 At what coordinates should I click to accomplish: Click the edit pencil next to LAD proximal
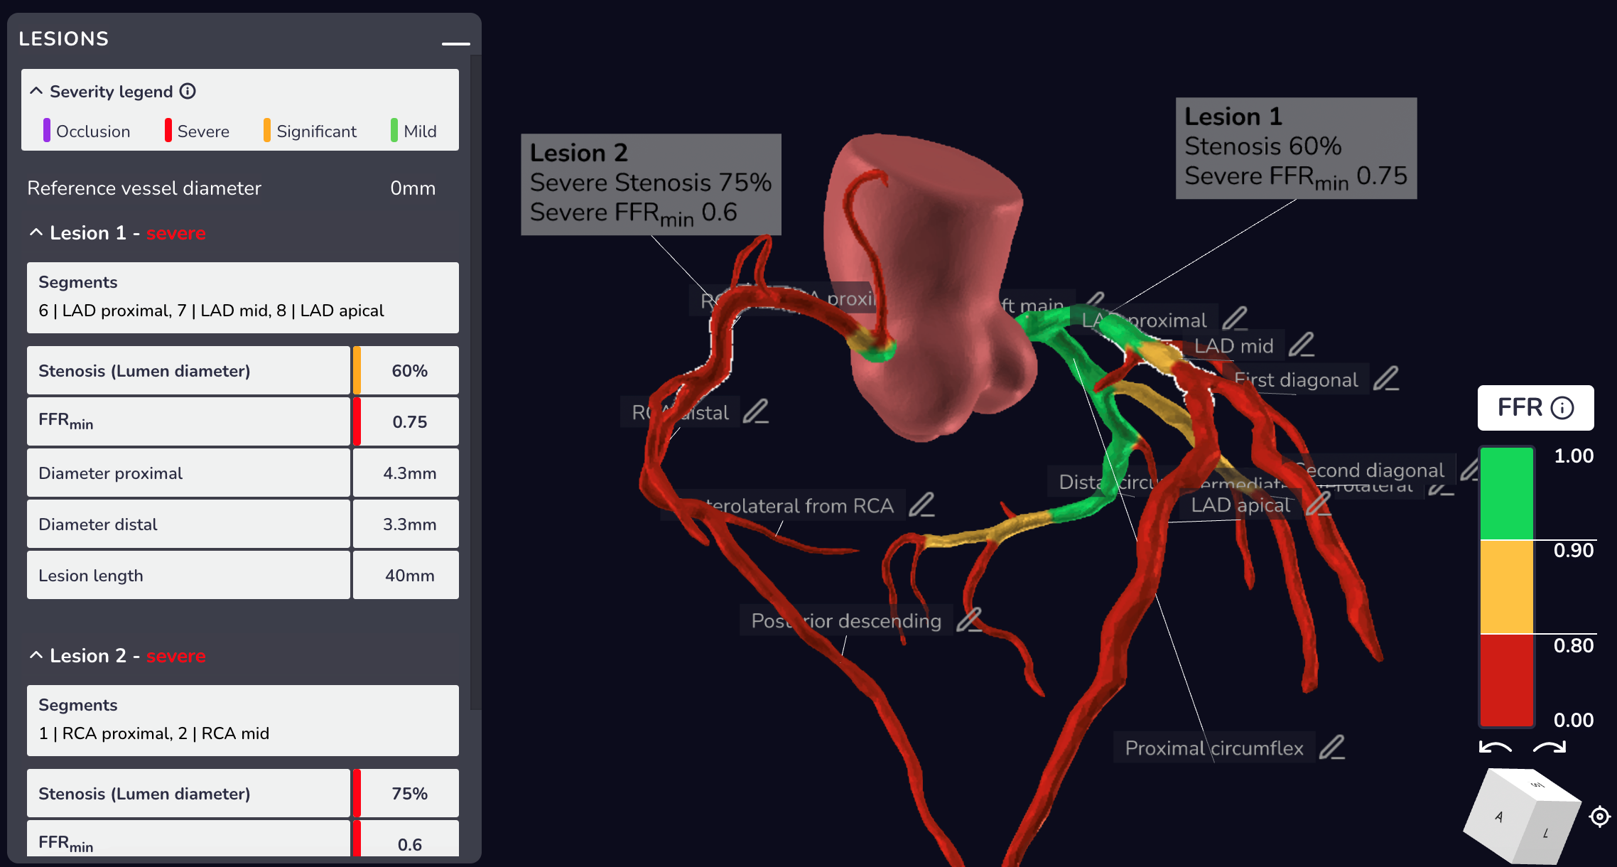tap(1235, 319)
